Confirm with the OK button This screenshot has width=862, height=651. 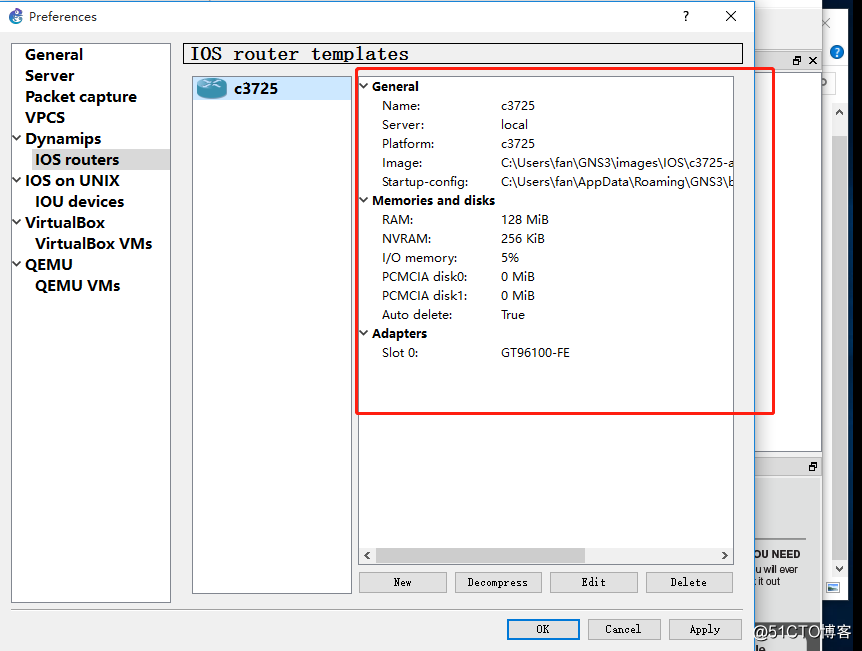(x=543, y=630)
